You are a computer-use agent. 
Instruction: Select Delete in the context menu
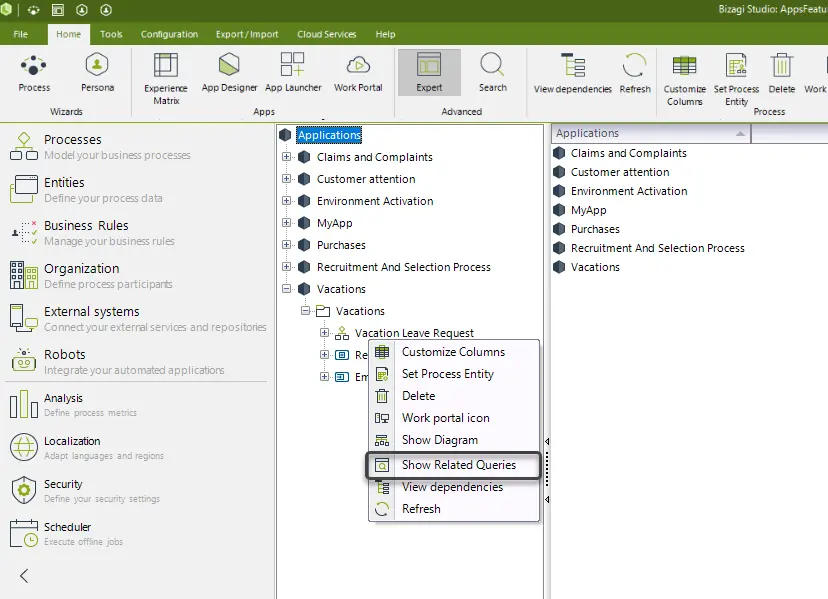pos(454,396)
